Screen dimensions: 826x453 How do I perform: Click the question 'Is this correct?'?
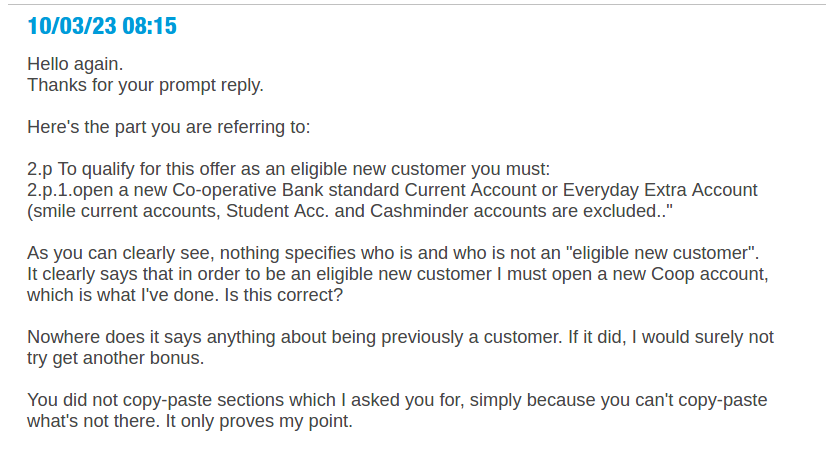tap(283, 295)
